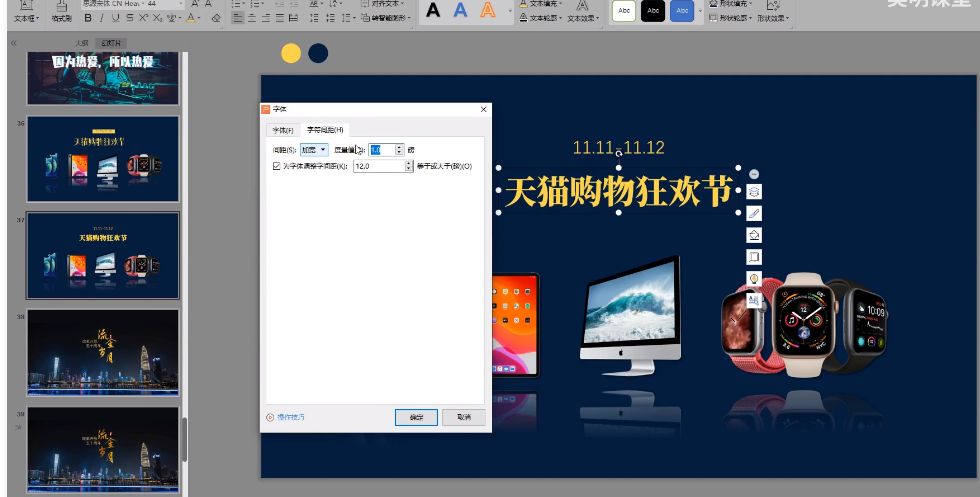Expand the shape styles gallery arrow
980x497 pixels.
coord(699,11)
